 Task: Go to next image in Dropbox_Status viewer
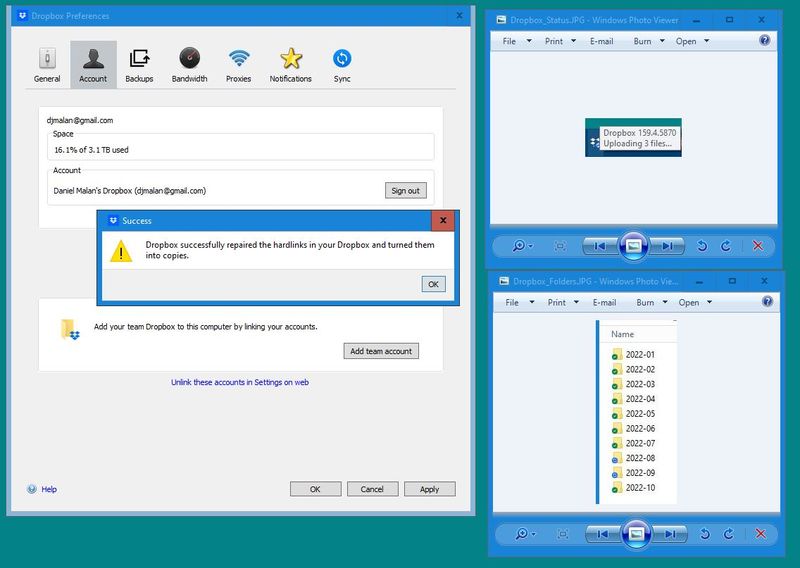[666, 246]
